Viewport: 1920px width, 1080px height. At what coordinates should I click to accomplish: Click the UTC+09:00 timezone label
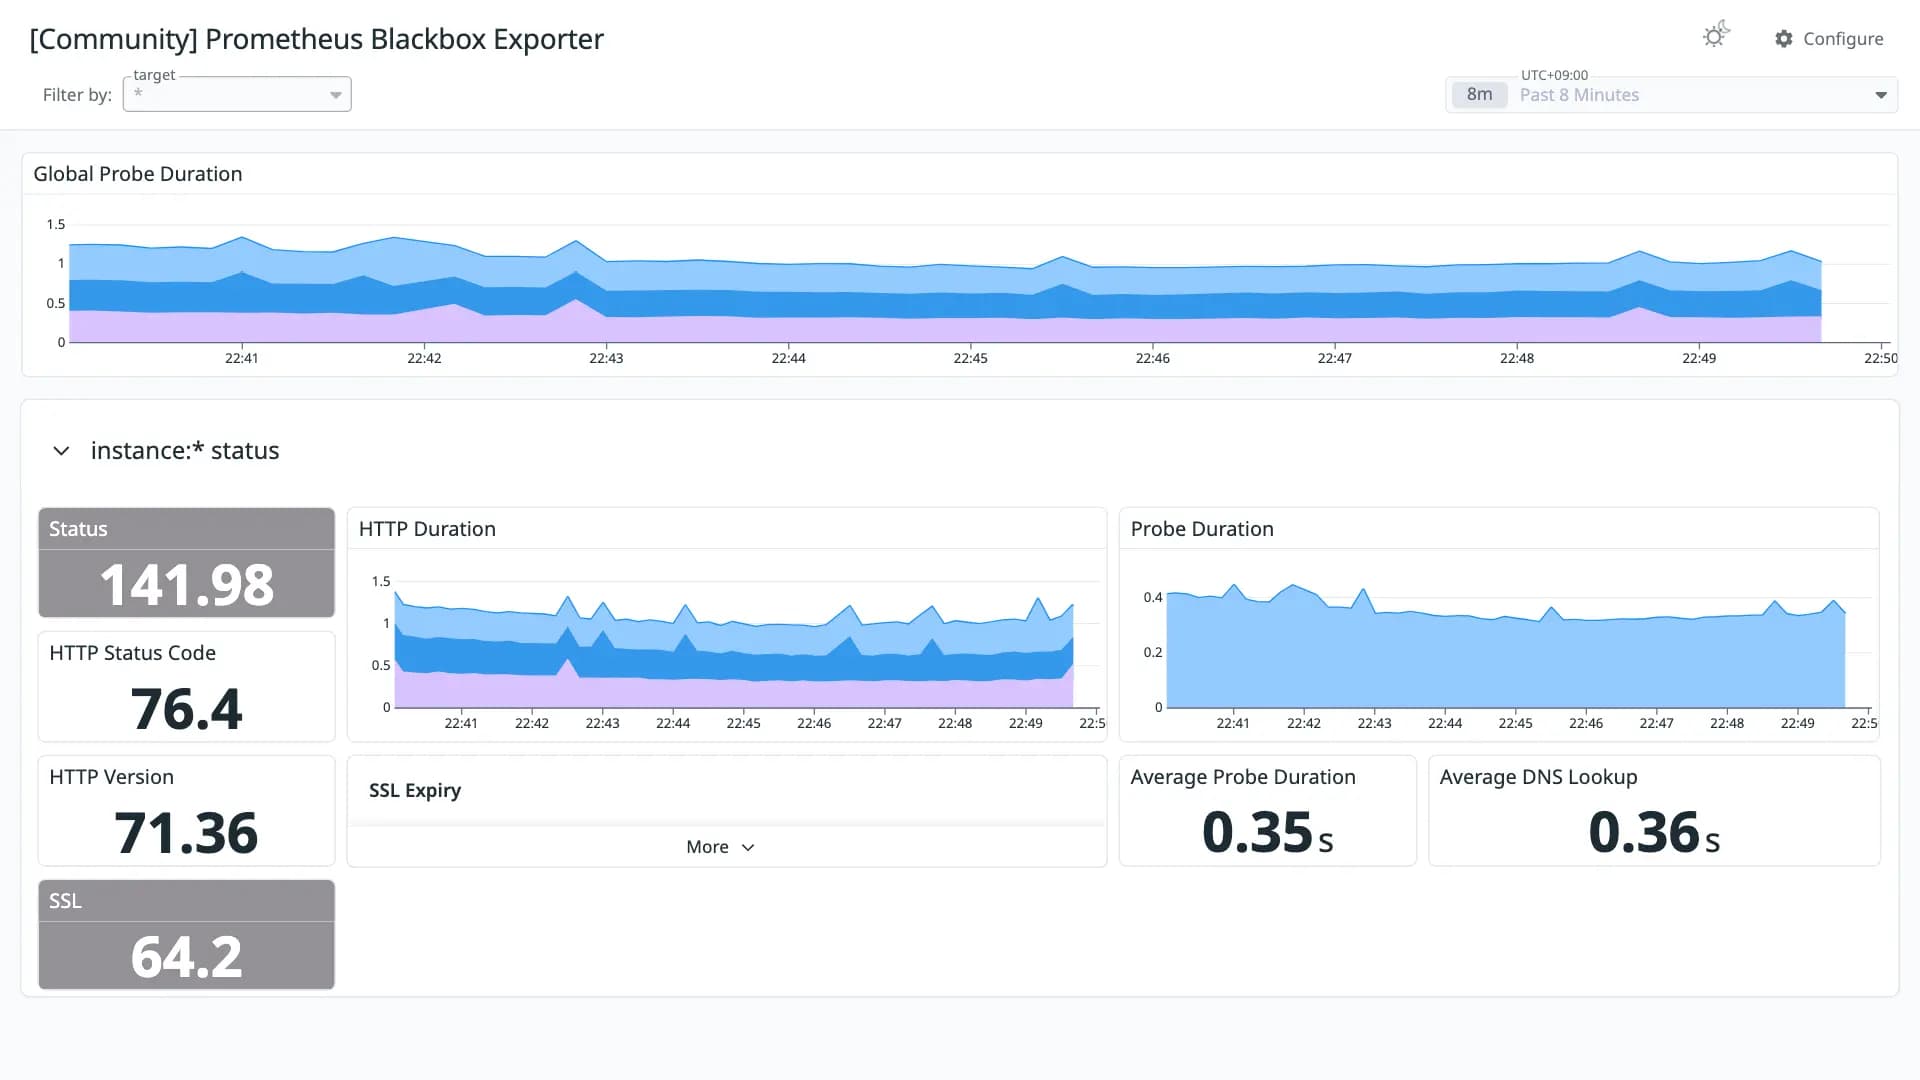click(1554, 75)
